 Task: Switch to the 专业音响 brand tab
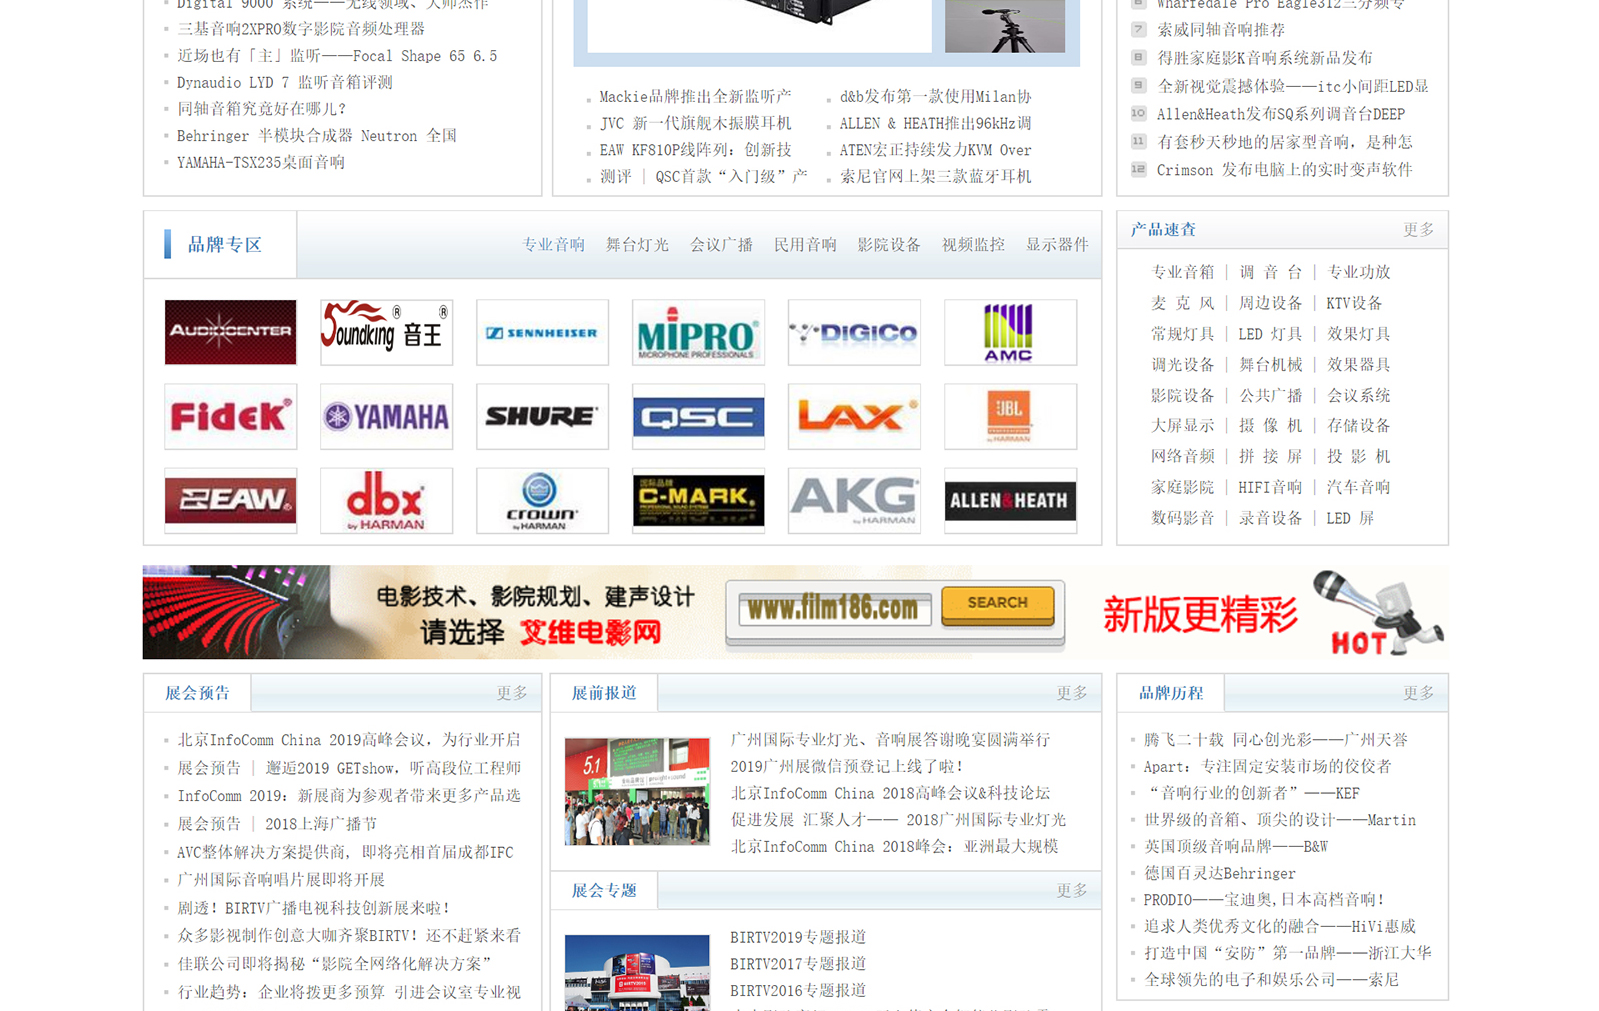point(553,245)
